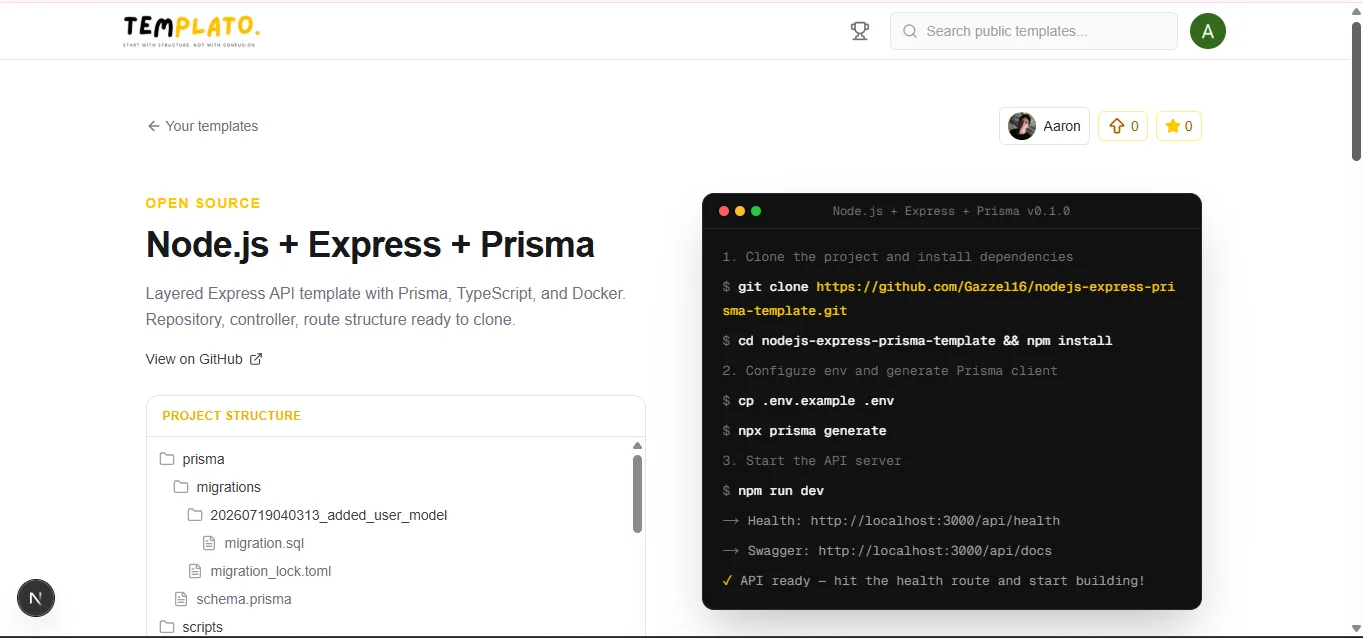Click the 'Start the API server' step 3 comment
The width and height of the screenshot is (1363, 638).
[x=812, y=461]
